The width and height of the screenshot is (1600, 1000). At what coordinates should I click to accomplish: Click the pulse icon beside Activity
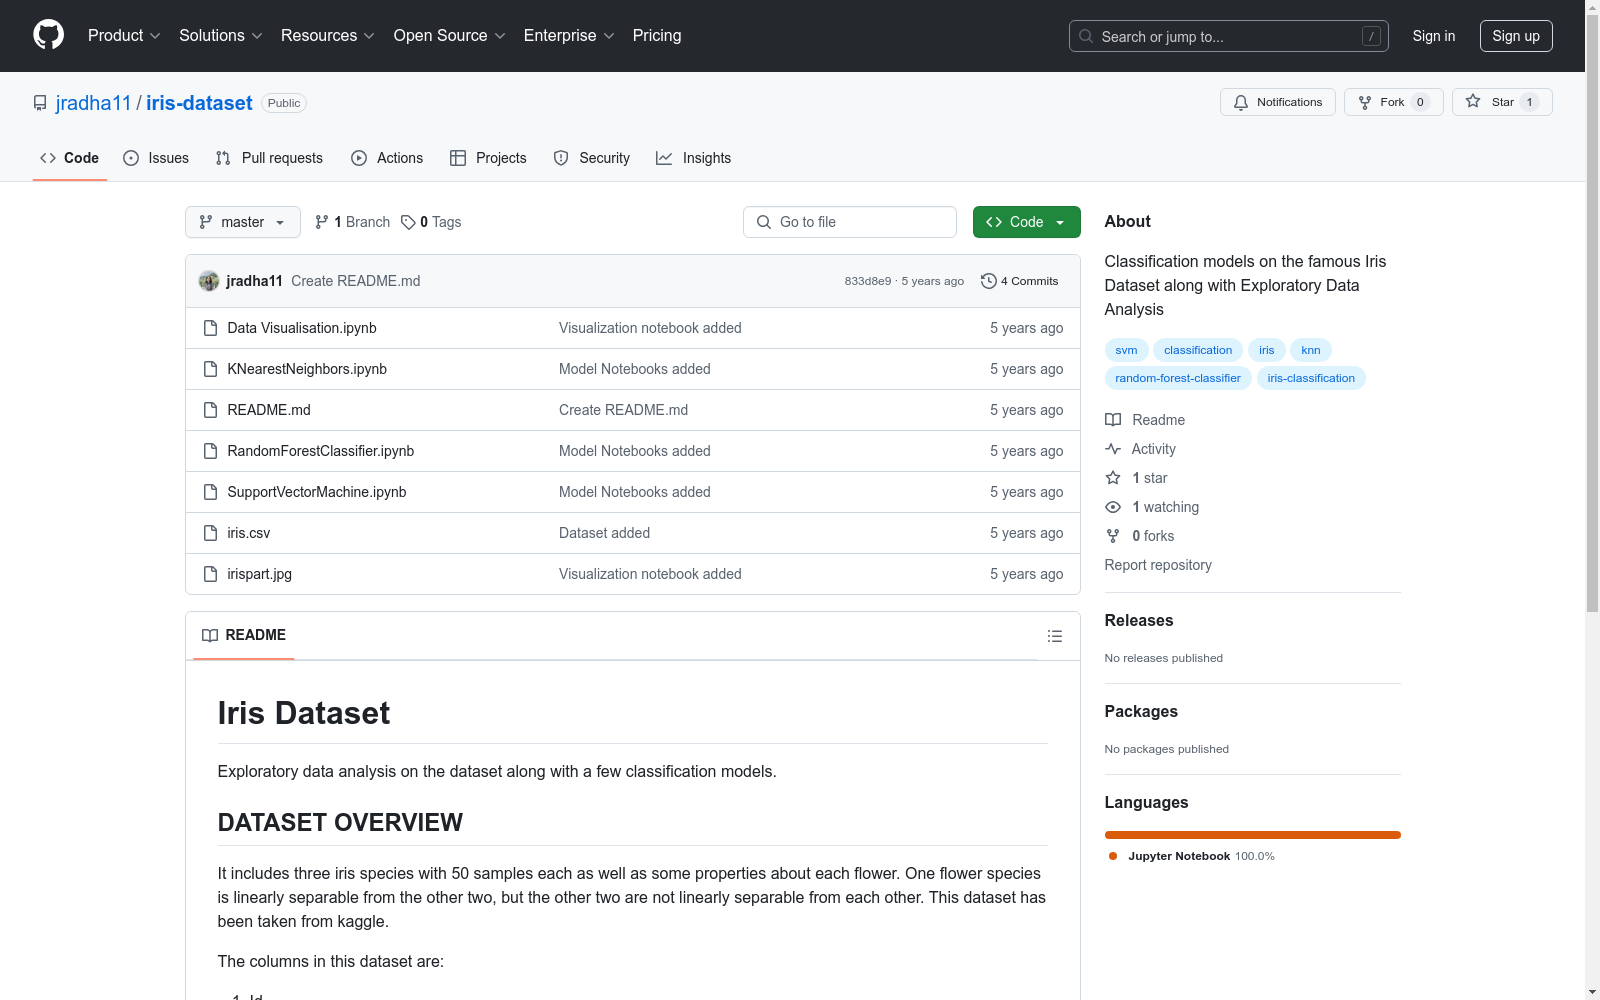(x=1113, y=449)
